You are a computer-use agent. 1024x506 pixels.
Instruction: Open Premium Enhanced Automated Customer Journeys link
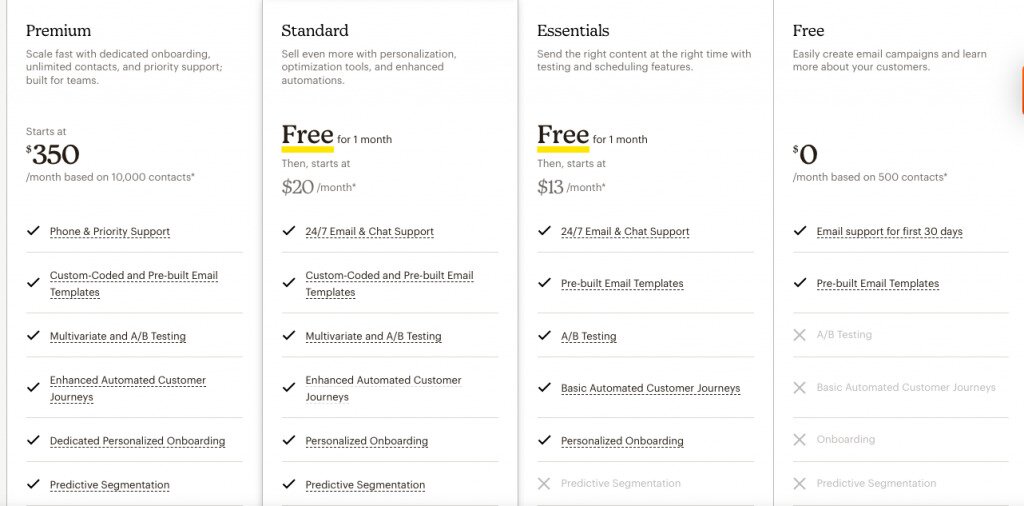[x=128, y=388]
